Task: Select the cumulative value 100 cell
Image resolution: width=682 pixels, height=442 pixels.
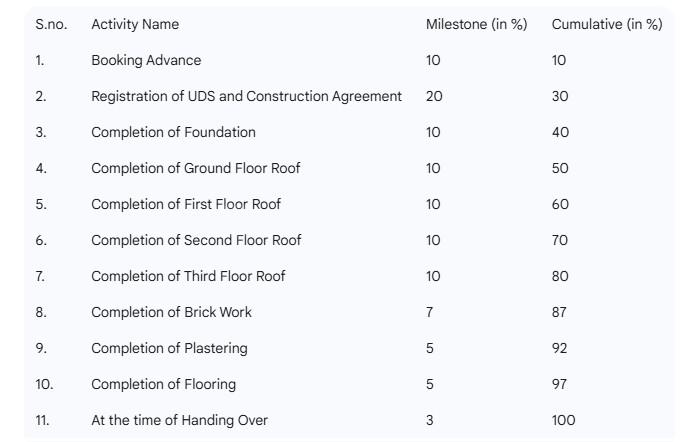Action: point(563,420)
